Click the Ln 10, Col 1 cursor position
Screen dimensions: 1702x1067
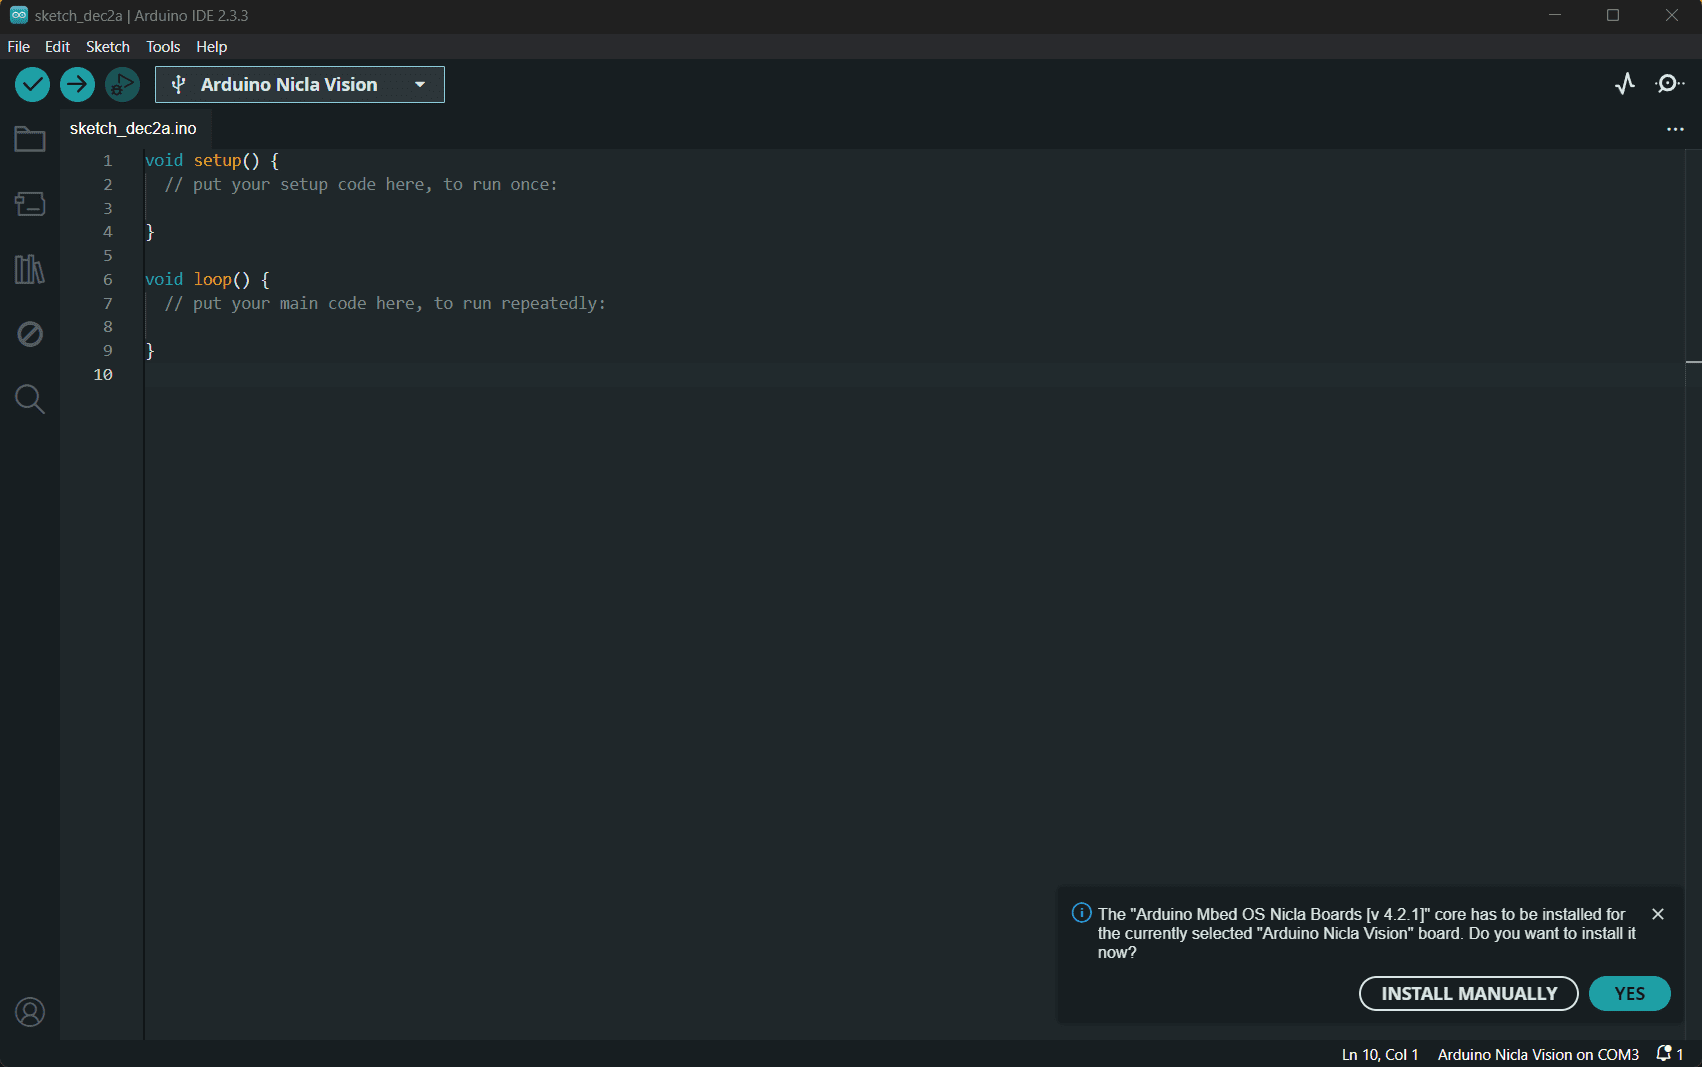1380,1055
